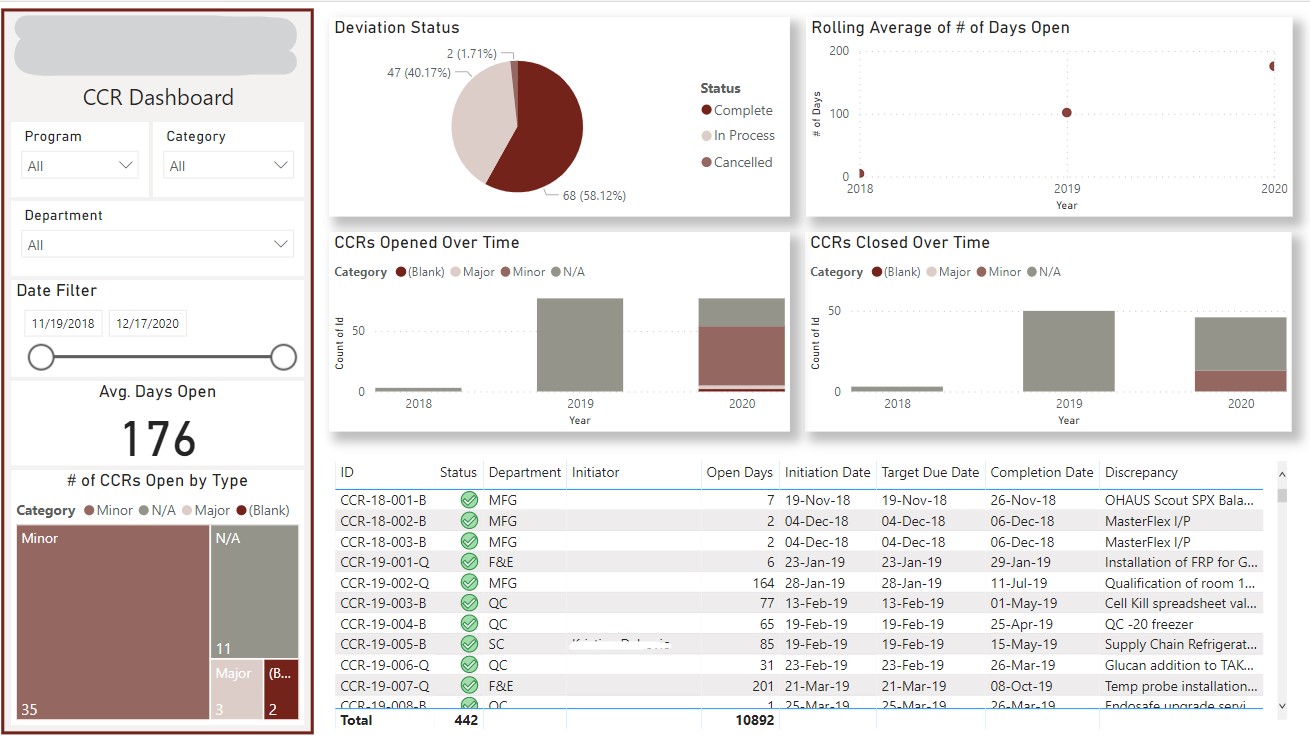This screenshot has width=1310, height=737.
Task: Click status check icon for CCR-19-005-B
Action: point(469,644)
